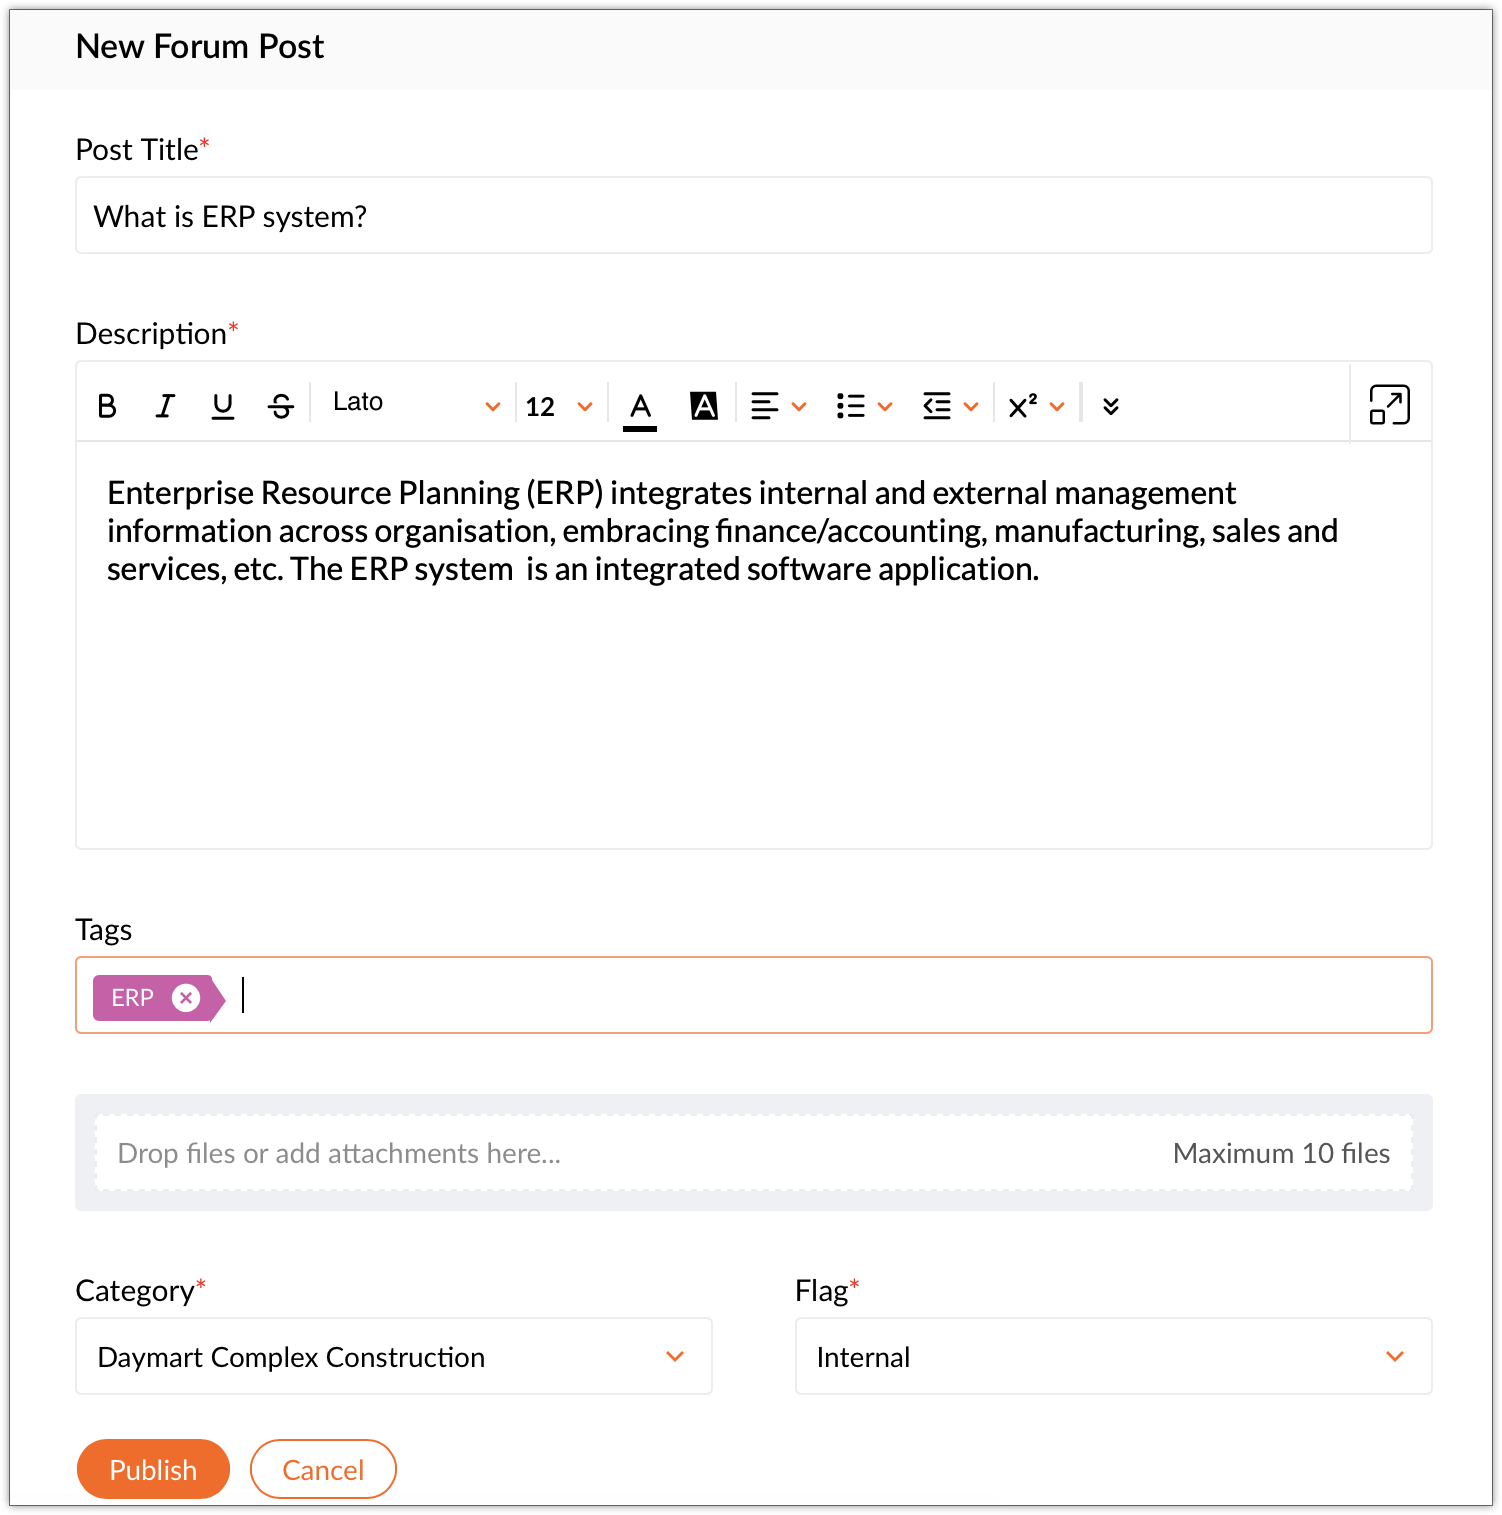Open the text alignment options
The width and height of the screenshot is (1502, 1515).
pyautogui.click(x=778, y=406)
